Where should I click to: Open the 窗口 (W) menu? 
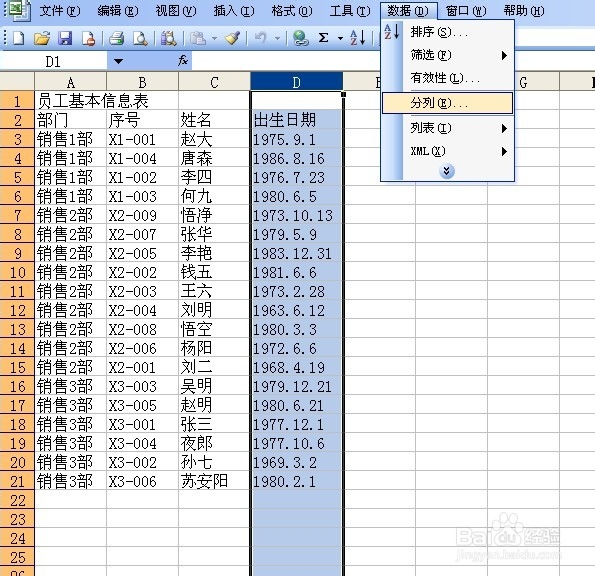click(466, 11)
